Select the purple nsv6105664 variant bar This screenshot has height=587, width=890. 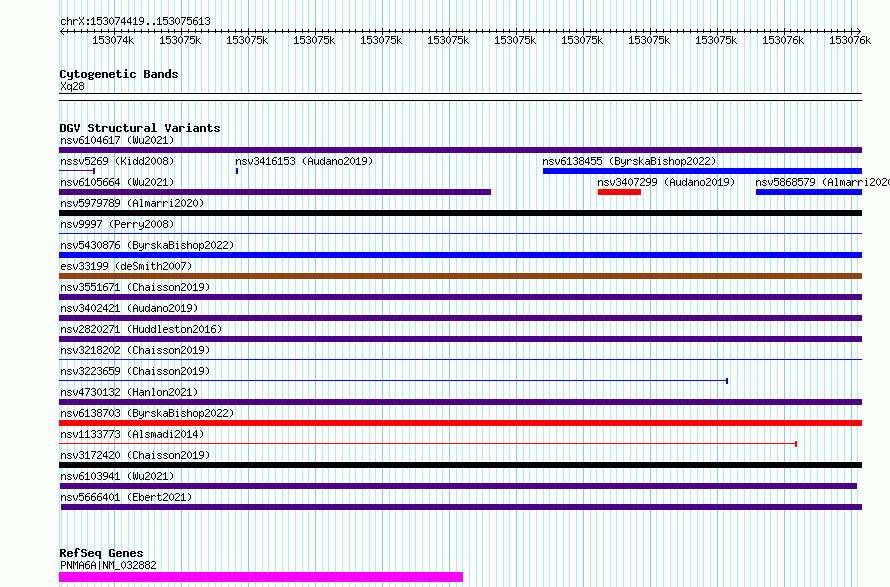click(275, 192)
